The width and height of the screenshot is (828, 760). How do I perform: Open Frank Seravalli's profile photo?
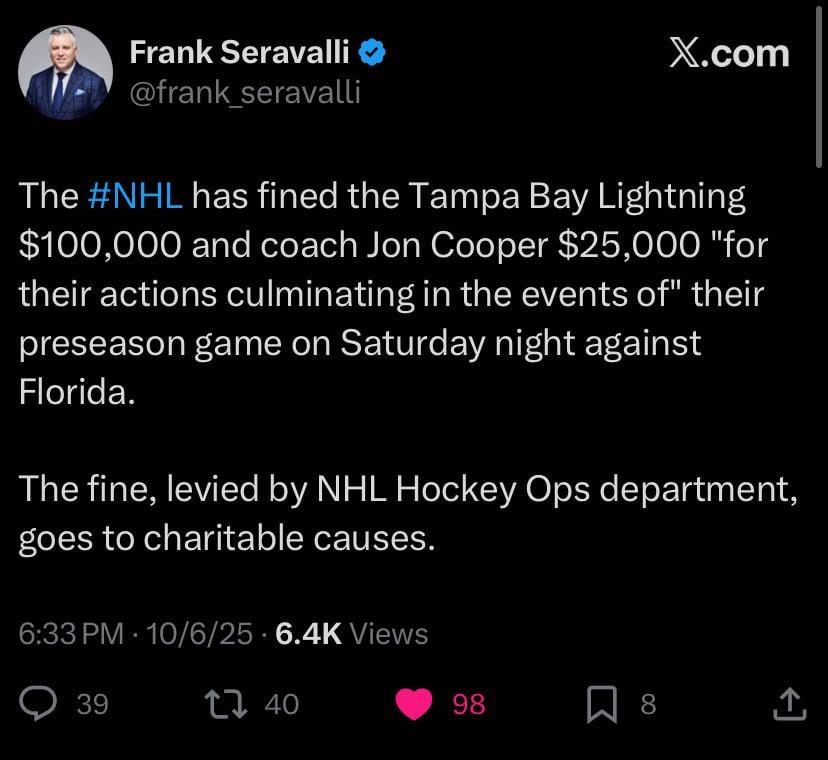coord(66,72)
